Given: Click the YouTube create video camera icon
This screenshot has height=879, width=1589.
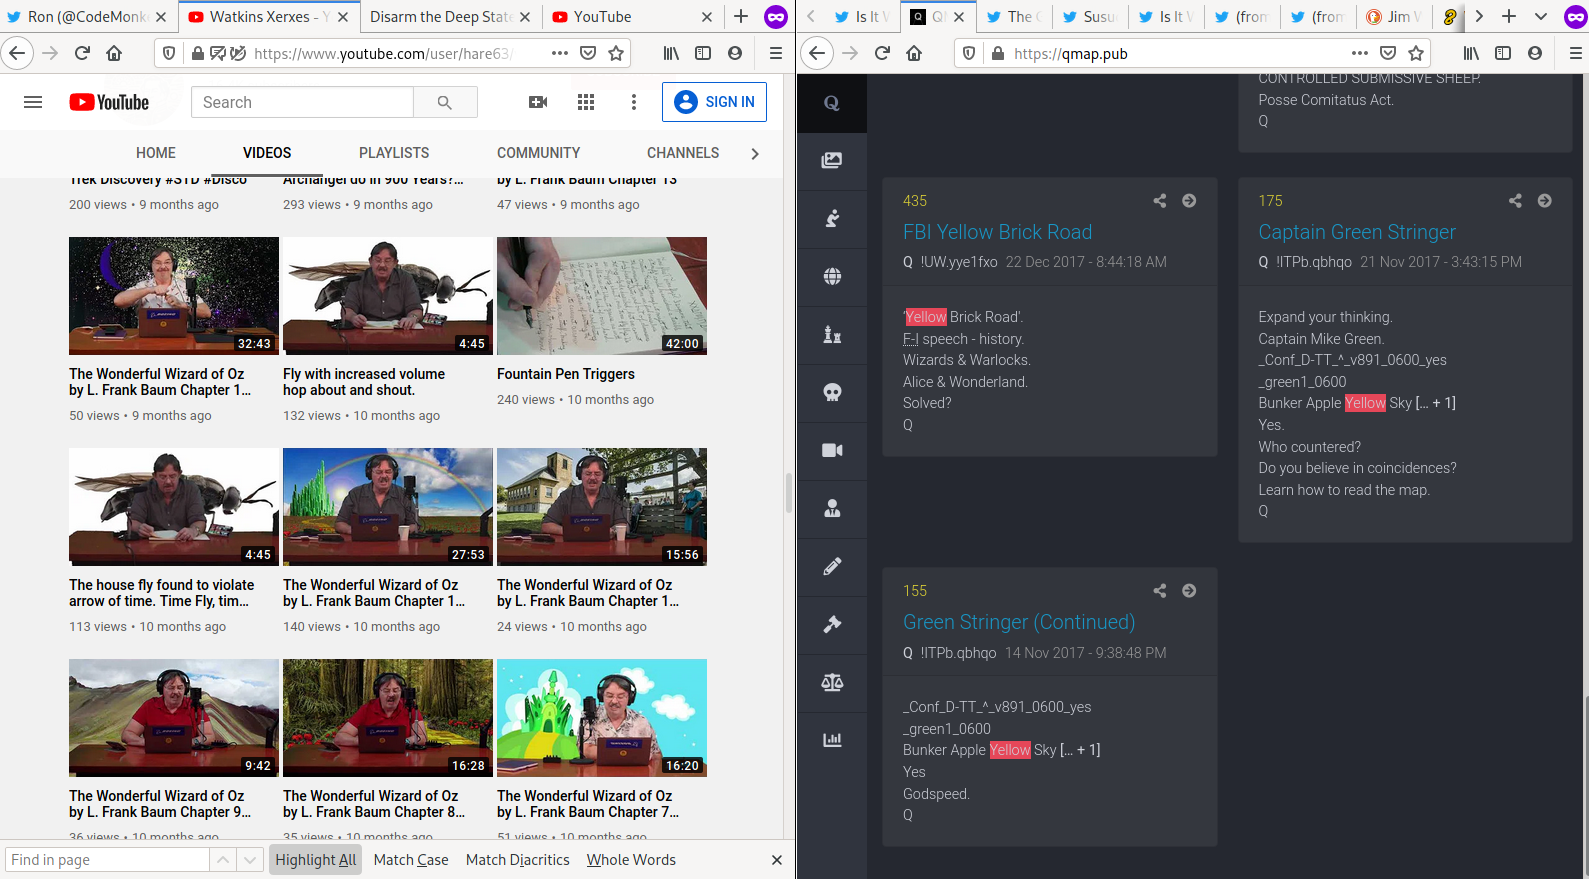Looking at the screenshot, I should [x=538, y=102].
